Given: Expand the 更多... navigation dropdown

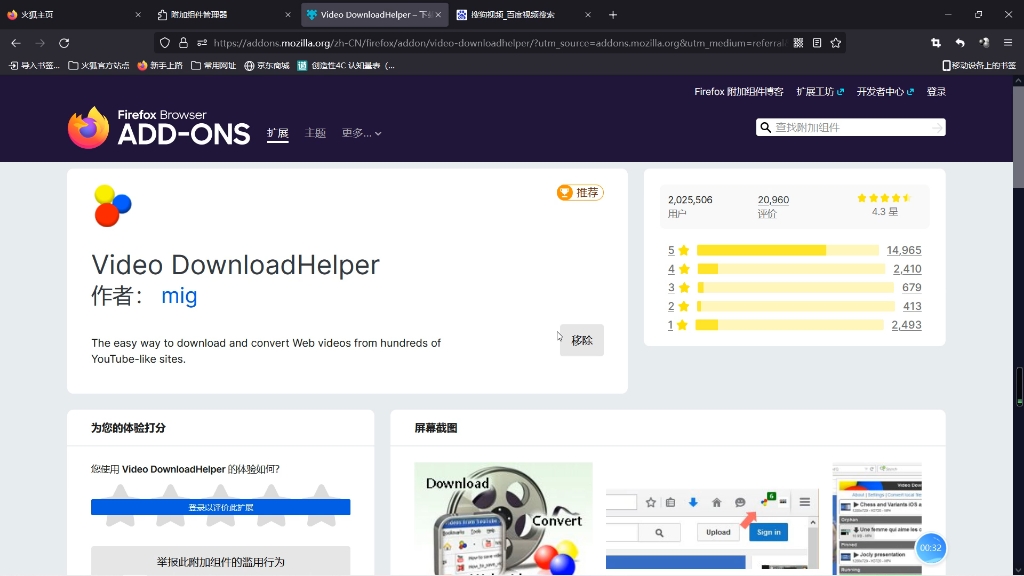Looking at the screenshot, I should (x=359, y=132).
